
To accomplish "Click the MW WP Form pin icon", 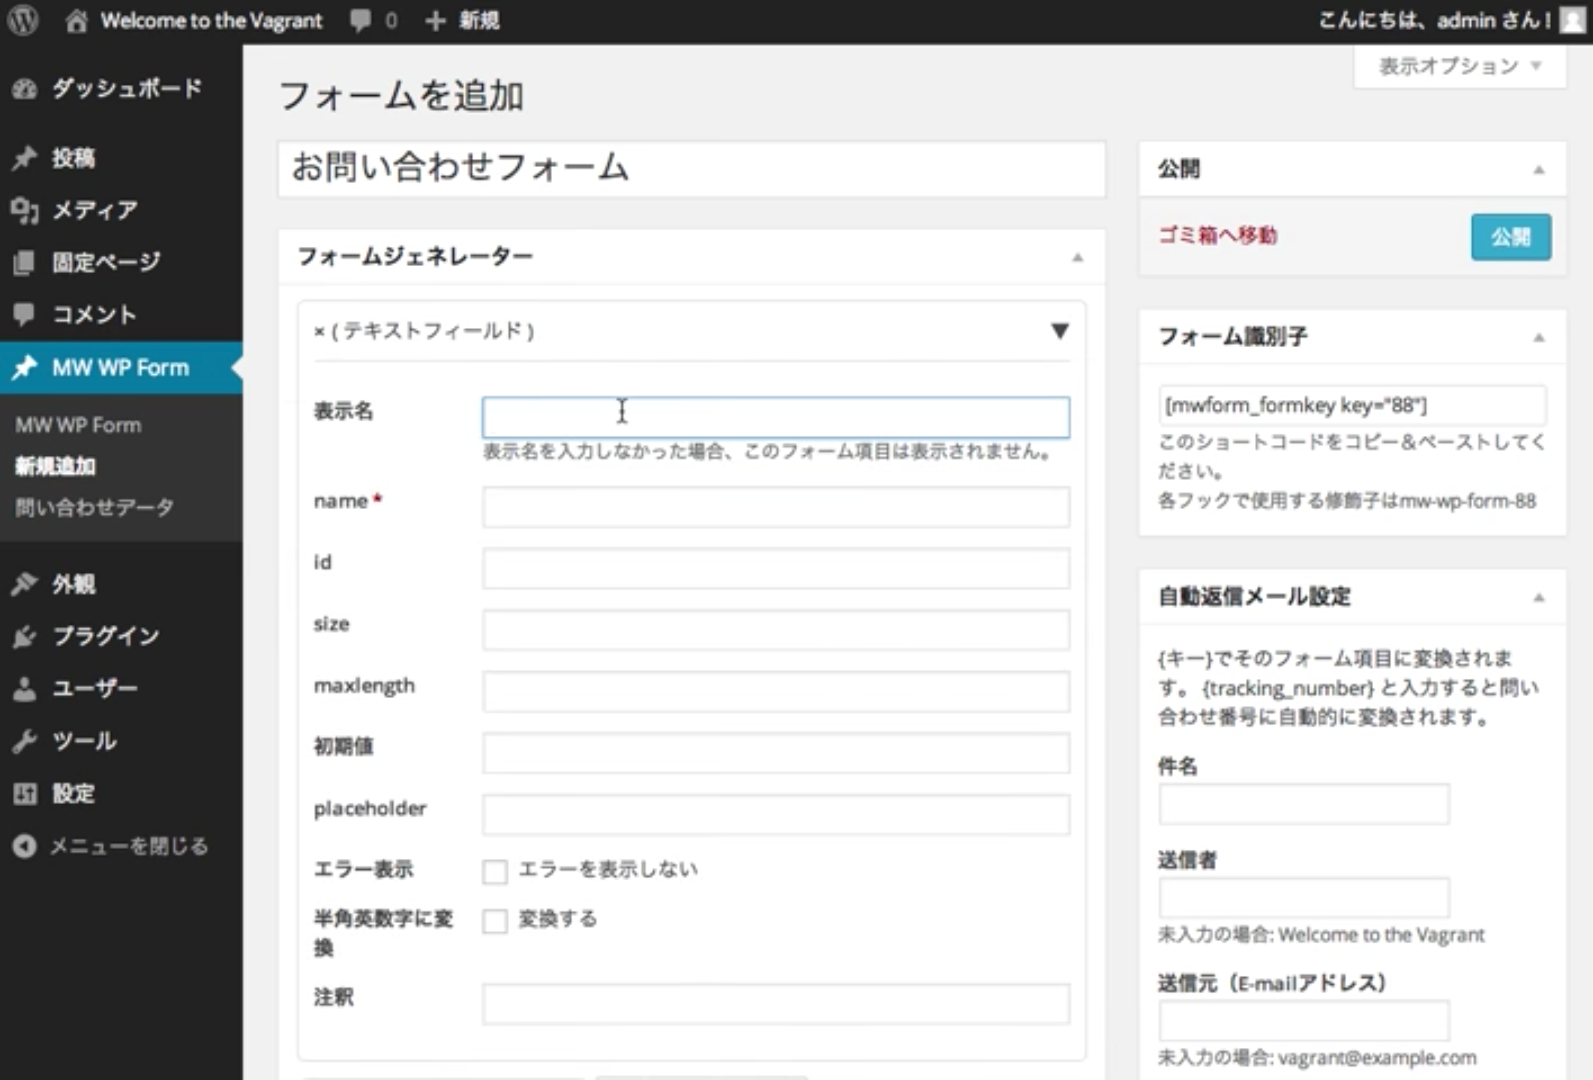I will pos(24,367).
